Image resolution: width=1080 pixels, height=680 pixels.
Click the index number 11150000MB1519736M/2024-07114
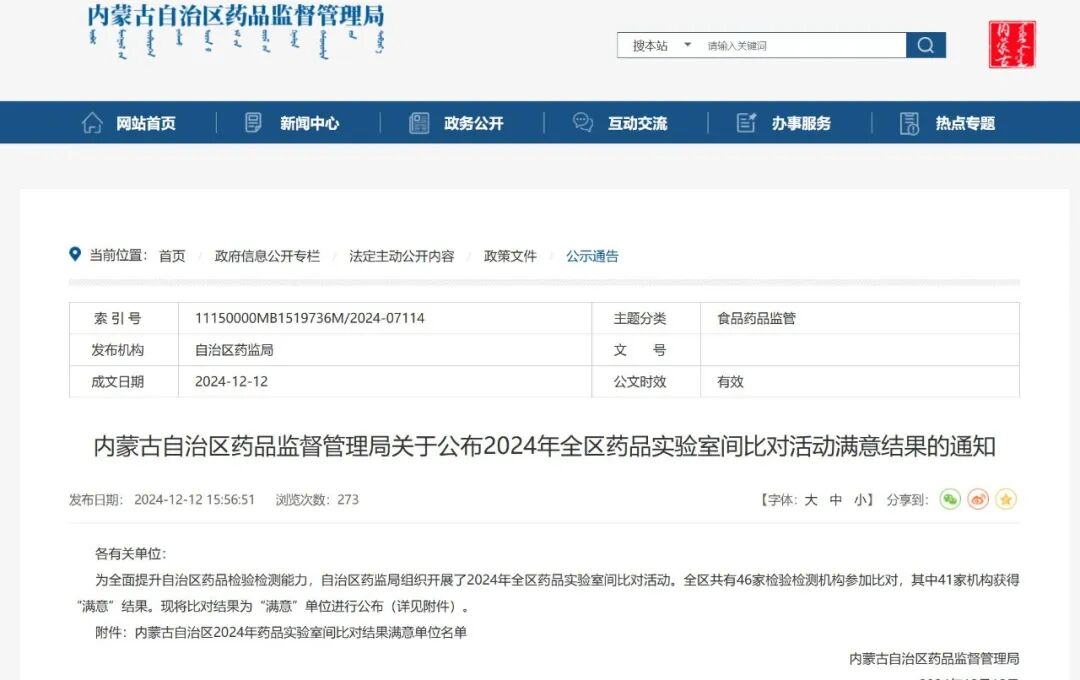point(309,318)
